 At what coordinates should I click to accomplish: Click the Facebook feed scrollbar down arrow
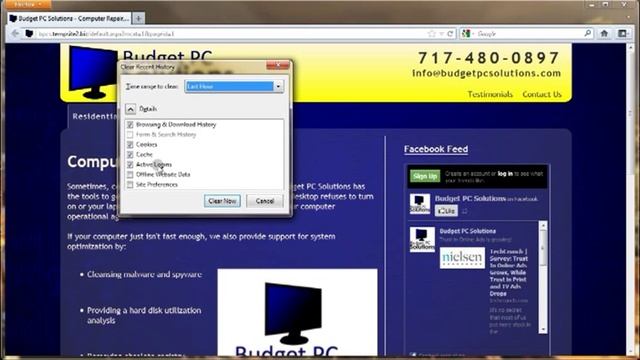pyautogui.click(x=543, y=329)
